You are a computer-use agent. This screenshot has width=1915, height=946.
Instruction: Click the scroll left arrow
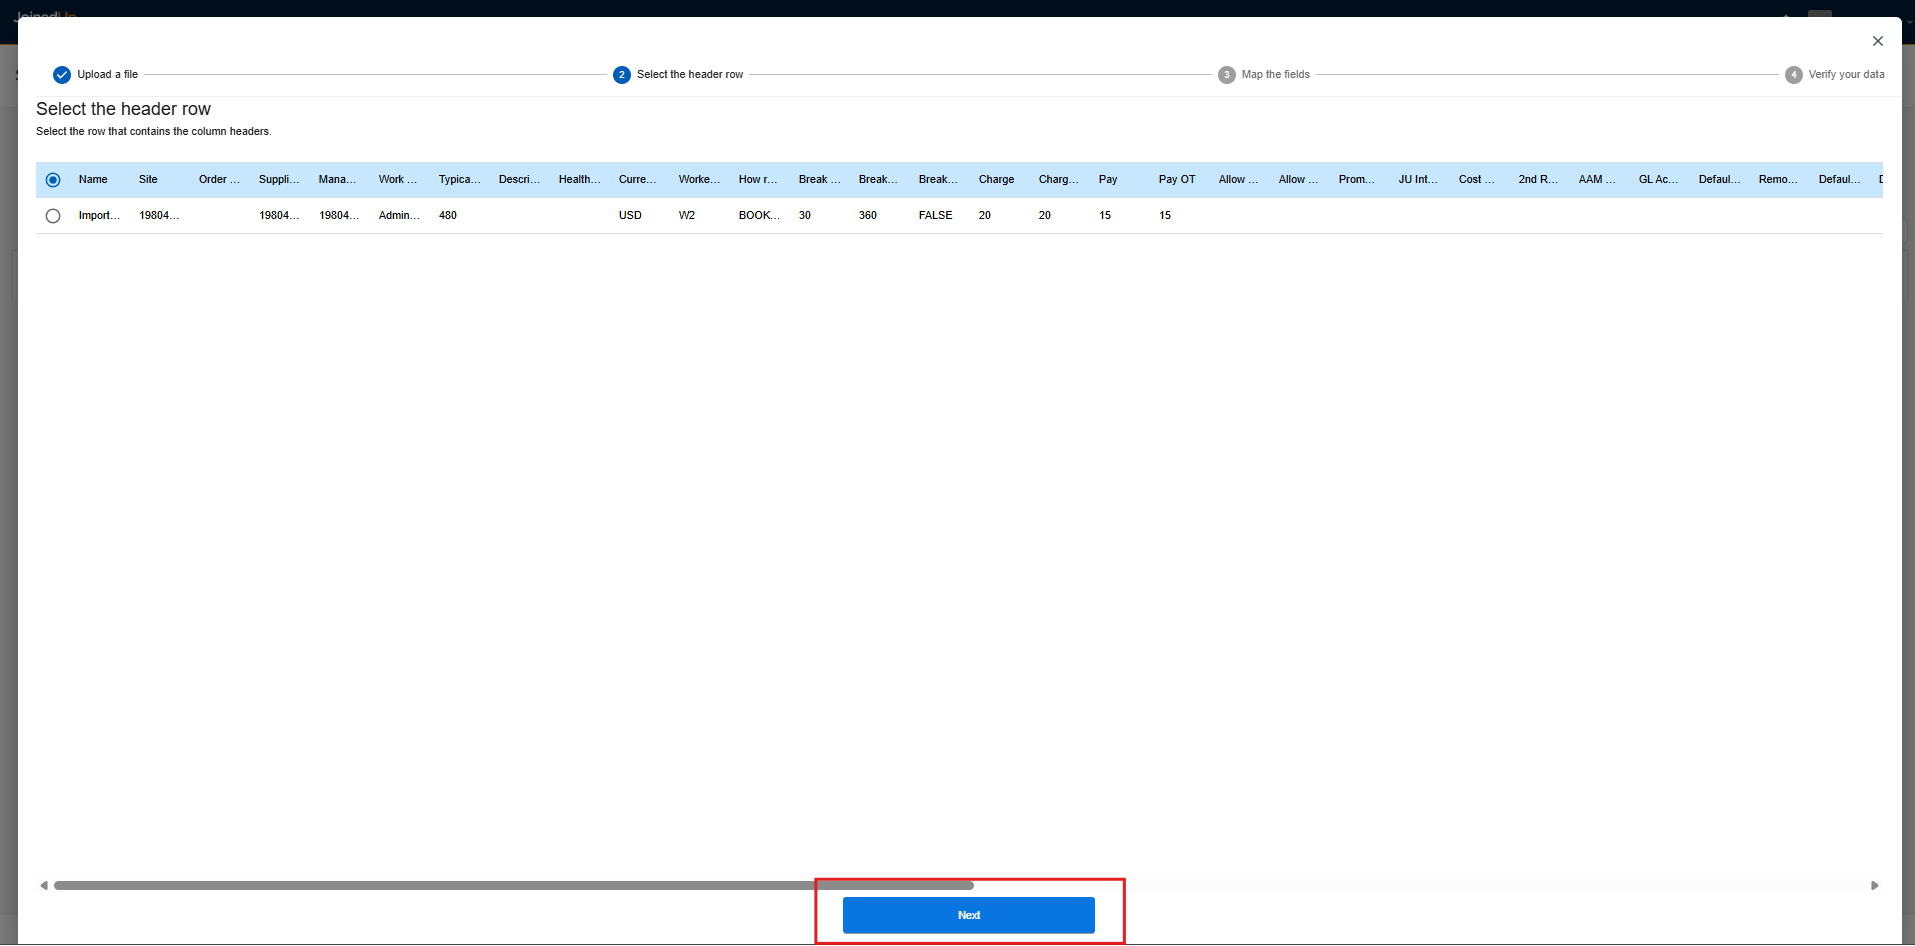[44, 886]
